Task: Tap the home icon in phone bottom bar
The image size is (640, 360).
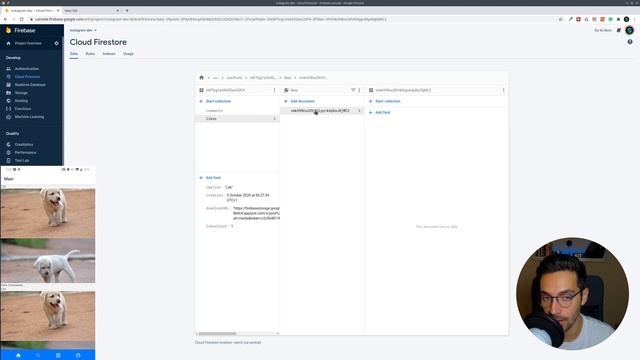Action: point(18,356)
